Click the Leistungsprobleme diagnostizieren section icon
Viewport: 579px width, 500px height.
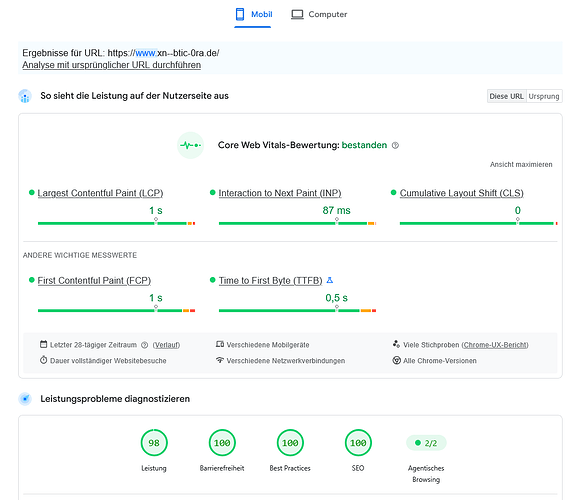(x=25, y=399)
